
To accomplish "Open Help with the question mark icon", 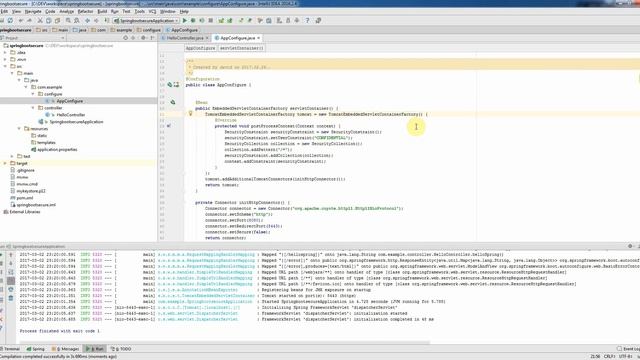I will pos(307,20).
